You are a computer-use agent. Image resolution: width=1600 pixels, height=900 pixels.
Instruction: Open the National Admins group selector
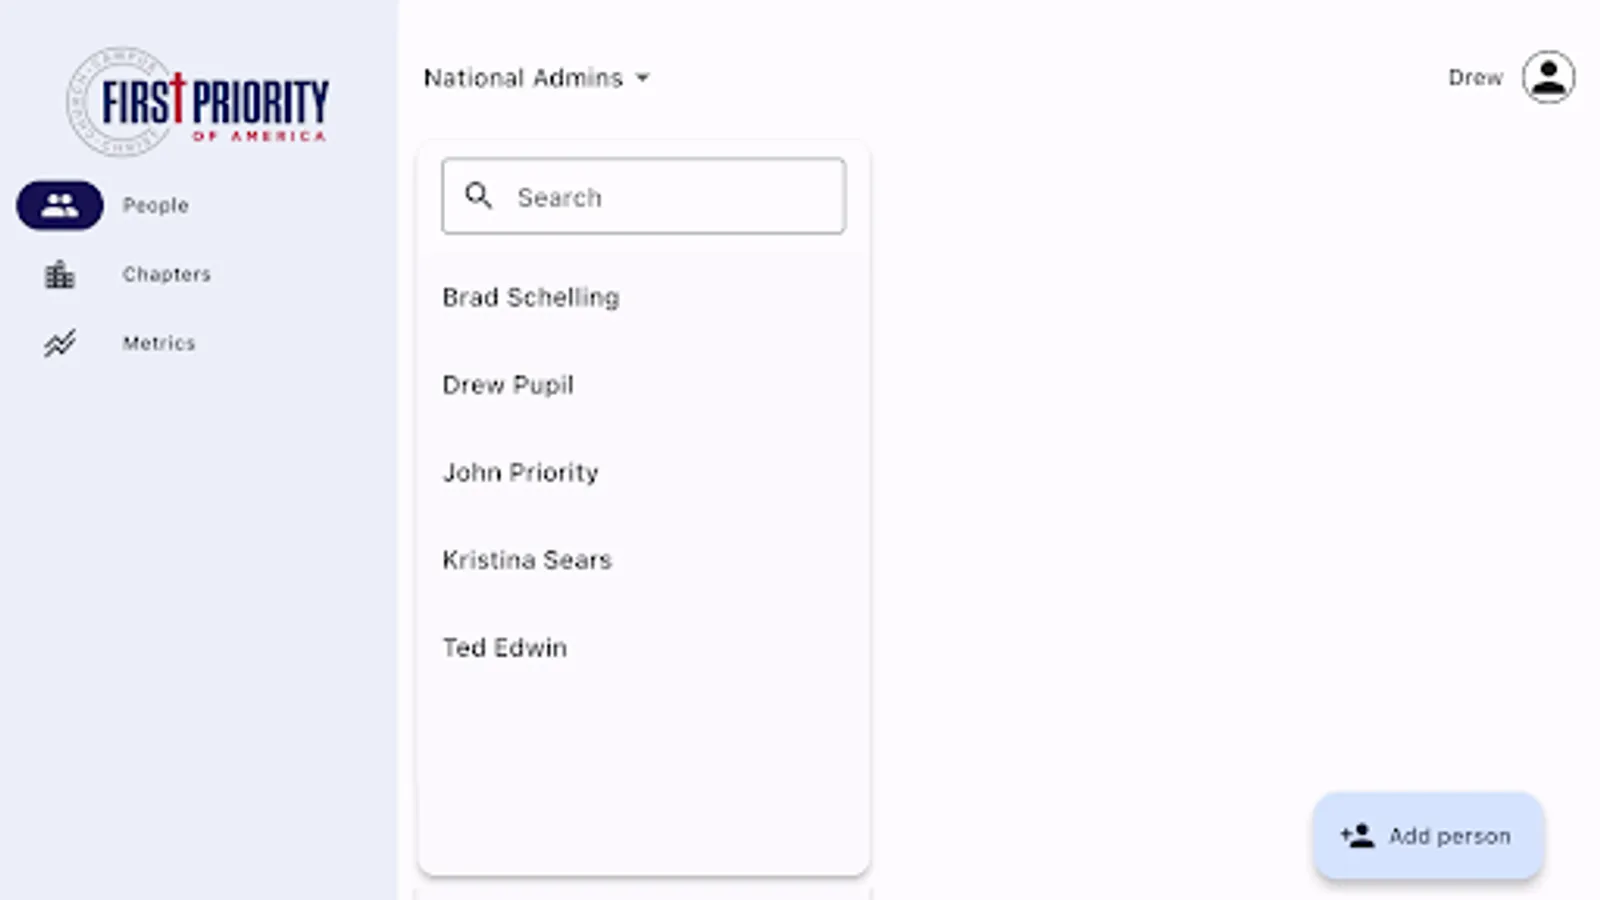[x=523, y=78]
